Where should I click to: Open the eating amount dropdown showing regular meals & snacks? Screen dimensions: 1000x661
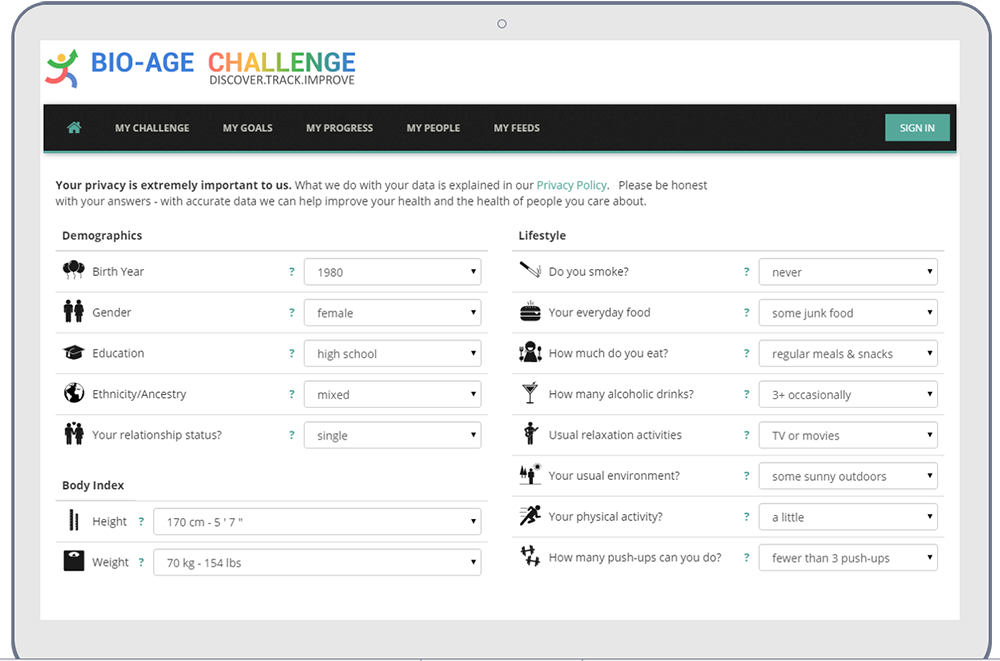click(848, 353)
